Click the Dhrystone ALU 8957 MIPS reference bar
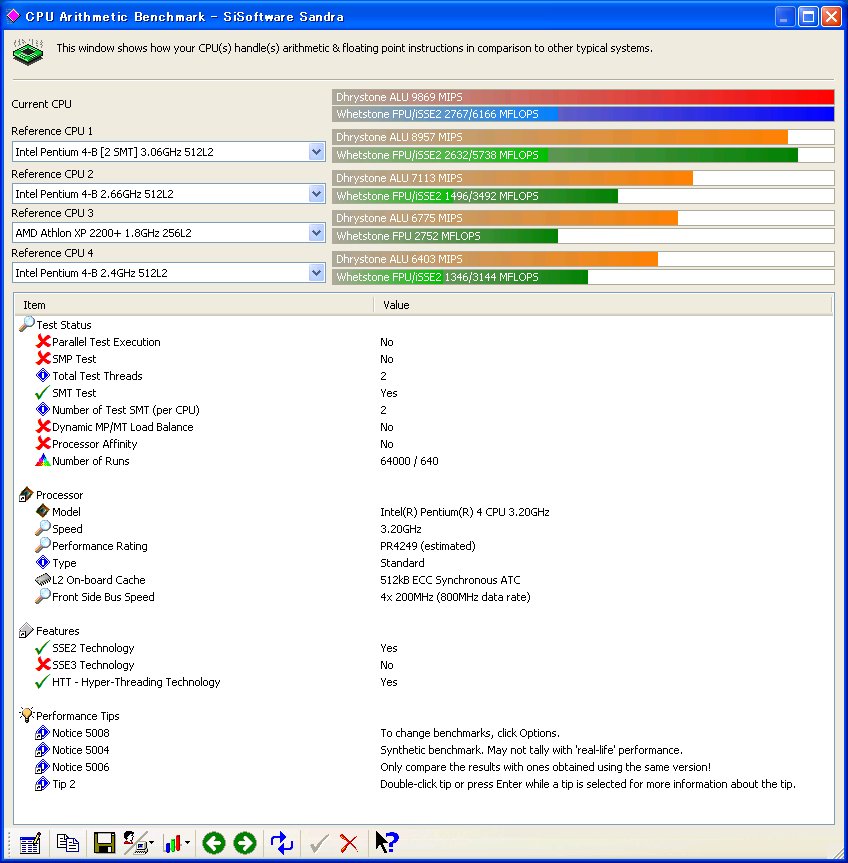 point(583,137)
